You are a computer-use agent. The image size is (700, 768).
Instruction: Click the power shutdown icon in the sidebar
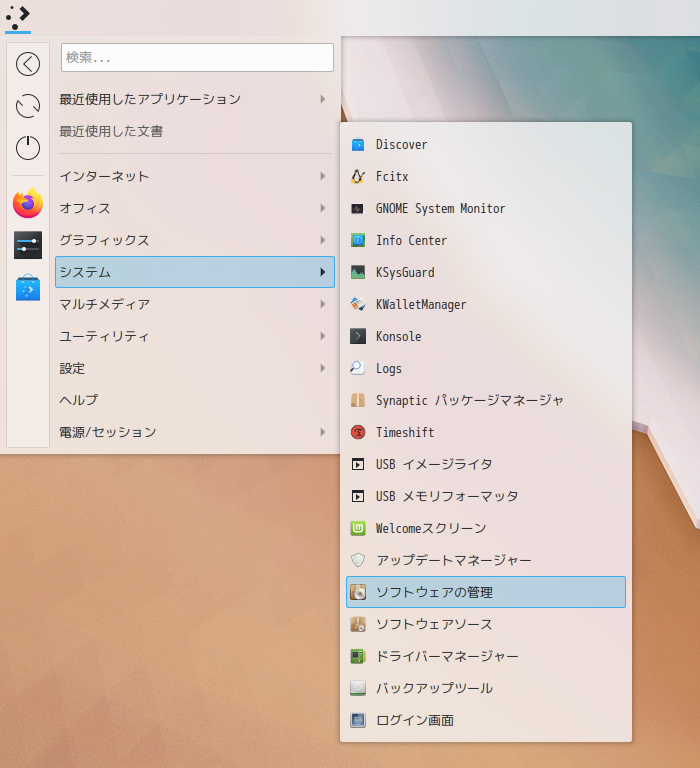28,148
